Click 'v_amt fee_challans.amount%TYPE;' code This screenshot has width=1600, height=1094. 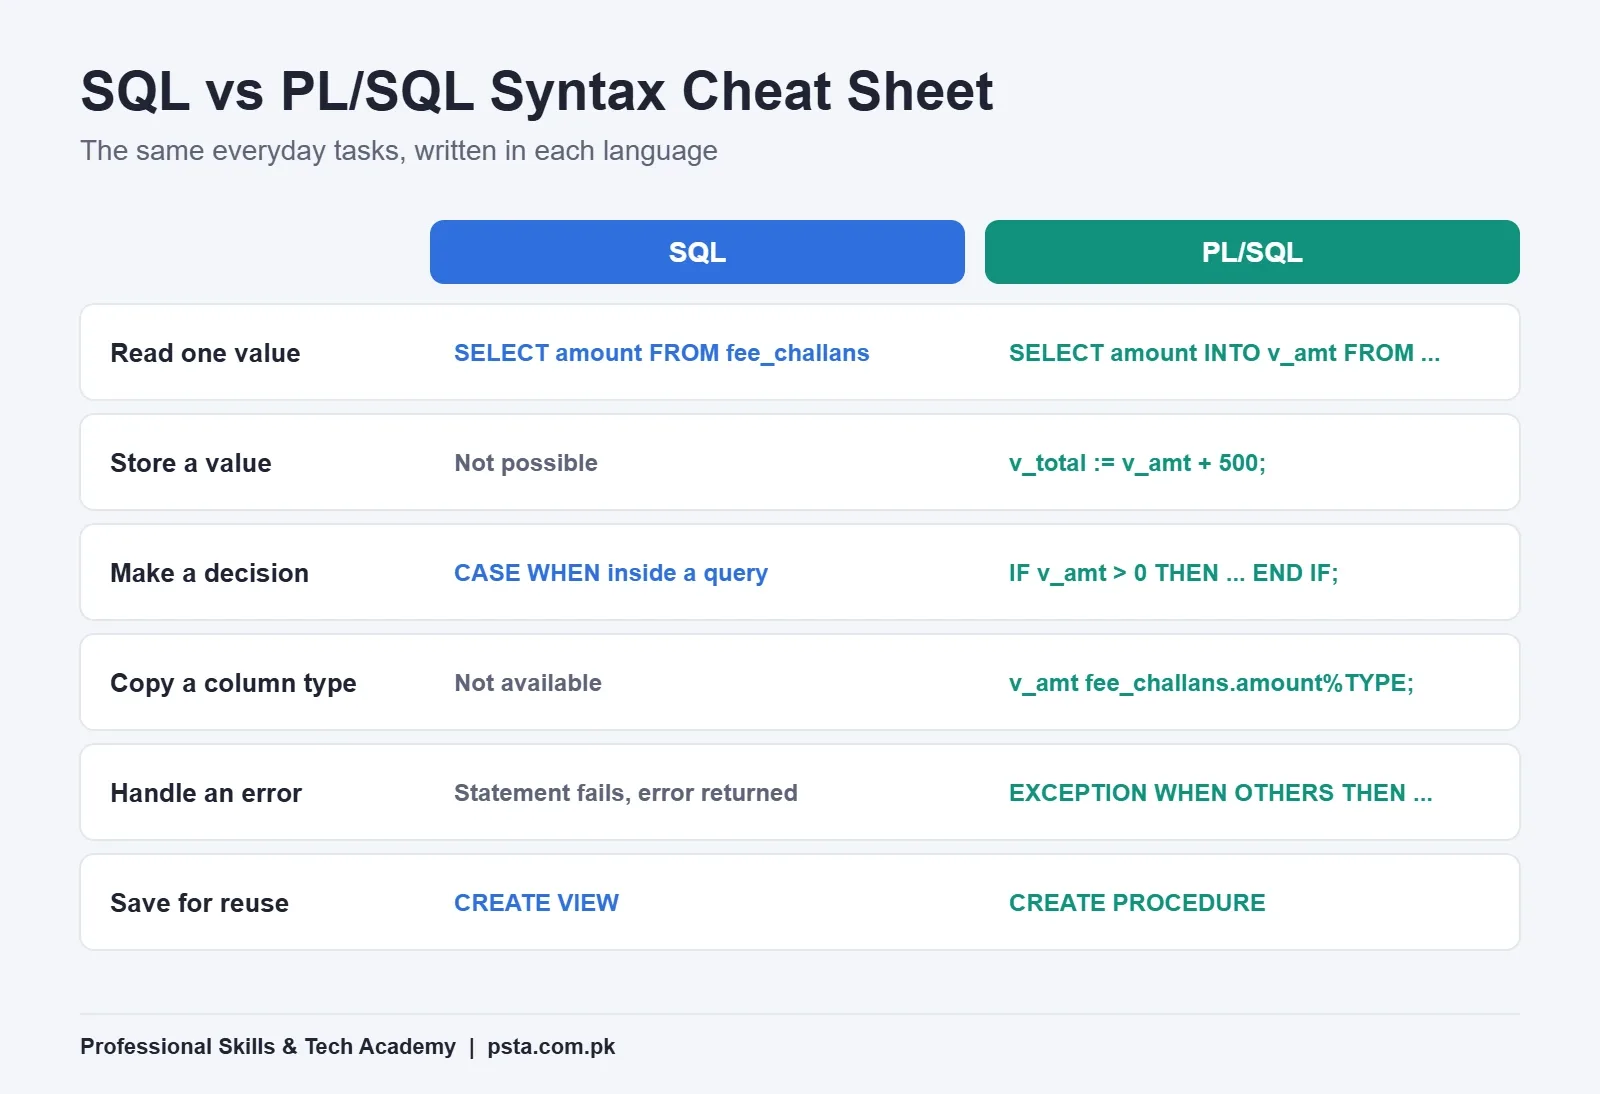[x=1211, y=683]
